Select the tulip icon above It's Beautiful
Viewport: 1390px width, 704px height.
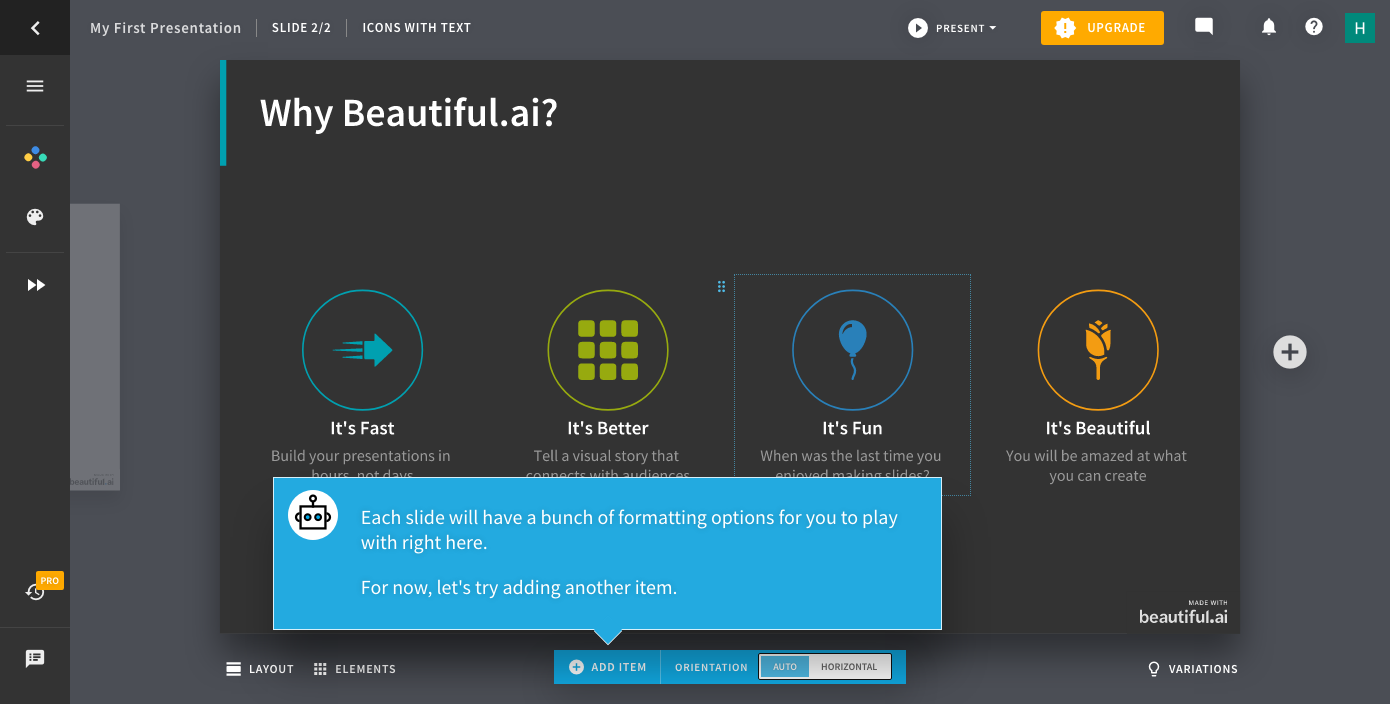click(1098, 350)
